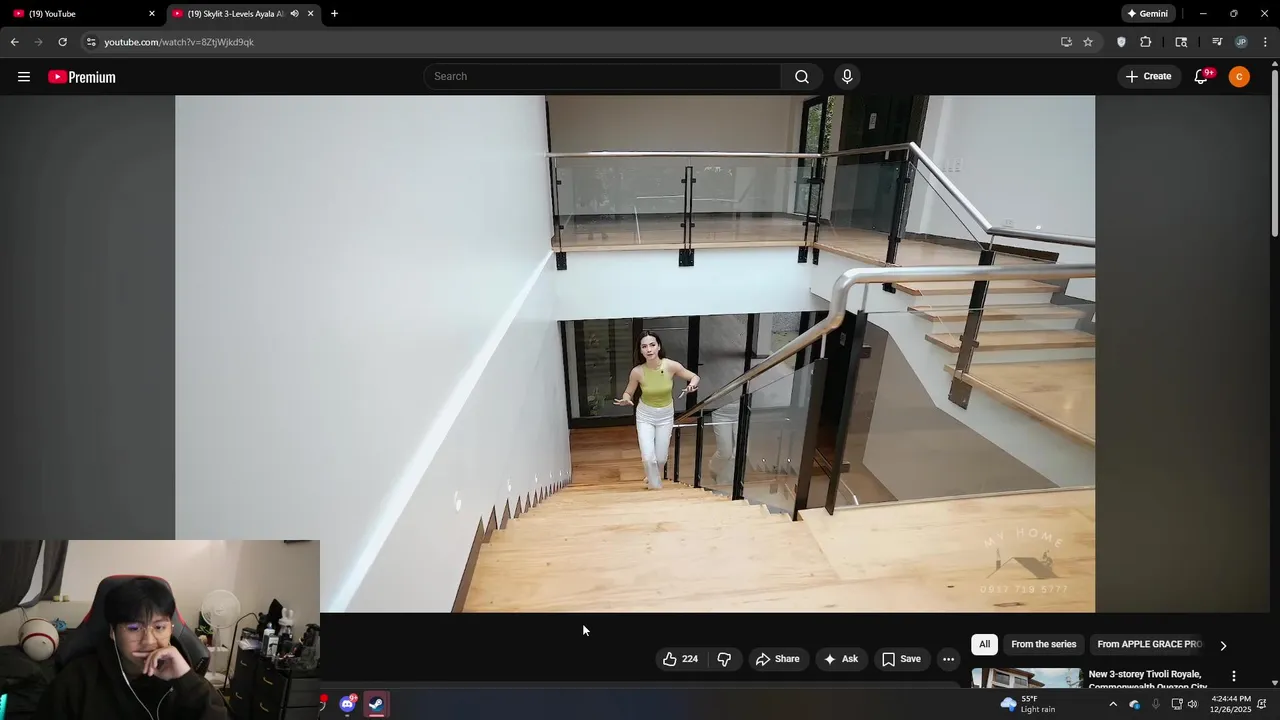Close the Skylit 3-Levels tab
Image resolution: width=1280 pixels, height=720 pixels.
[310, 14]
